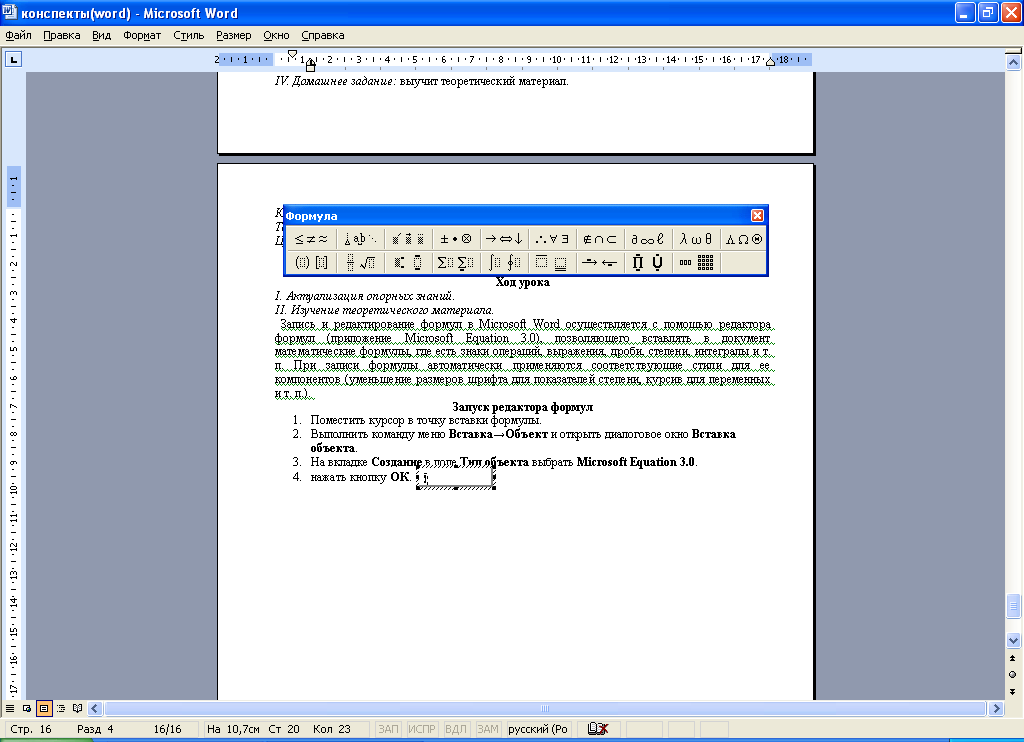
Task: Open the lowercase Greek letters palette (λωθ)
Action: pos(697,239)
